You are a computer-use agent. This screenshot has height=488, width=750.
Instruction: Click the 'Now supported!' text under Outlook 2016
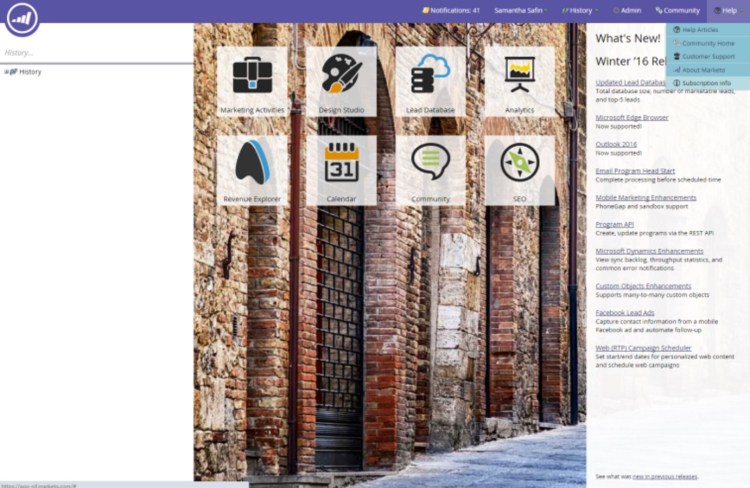[x=618, y=153]
